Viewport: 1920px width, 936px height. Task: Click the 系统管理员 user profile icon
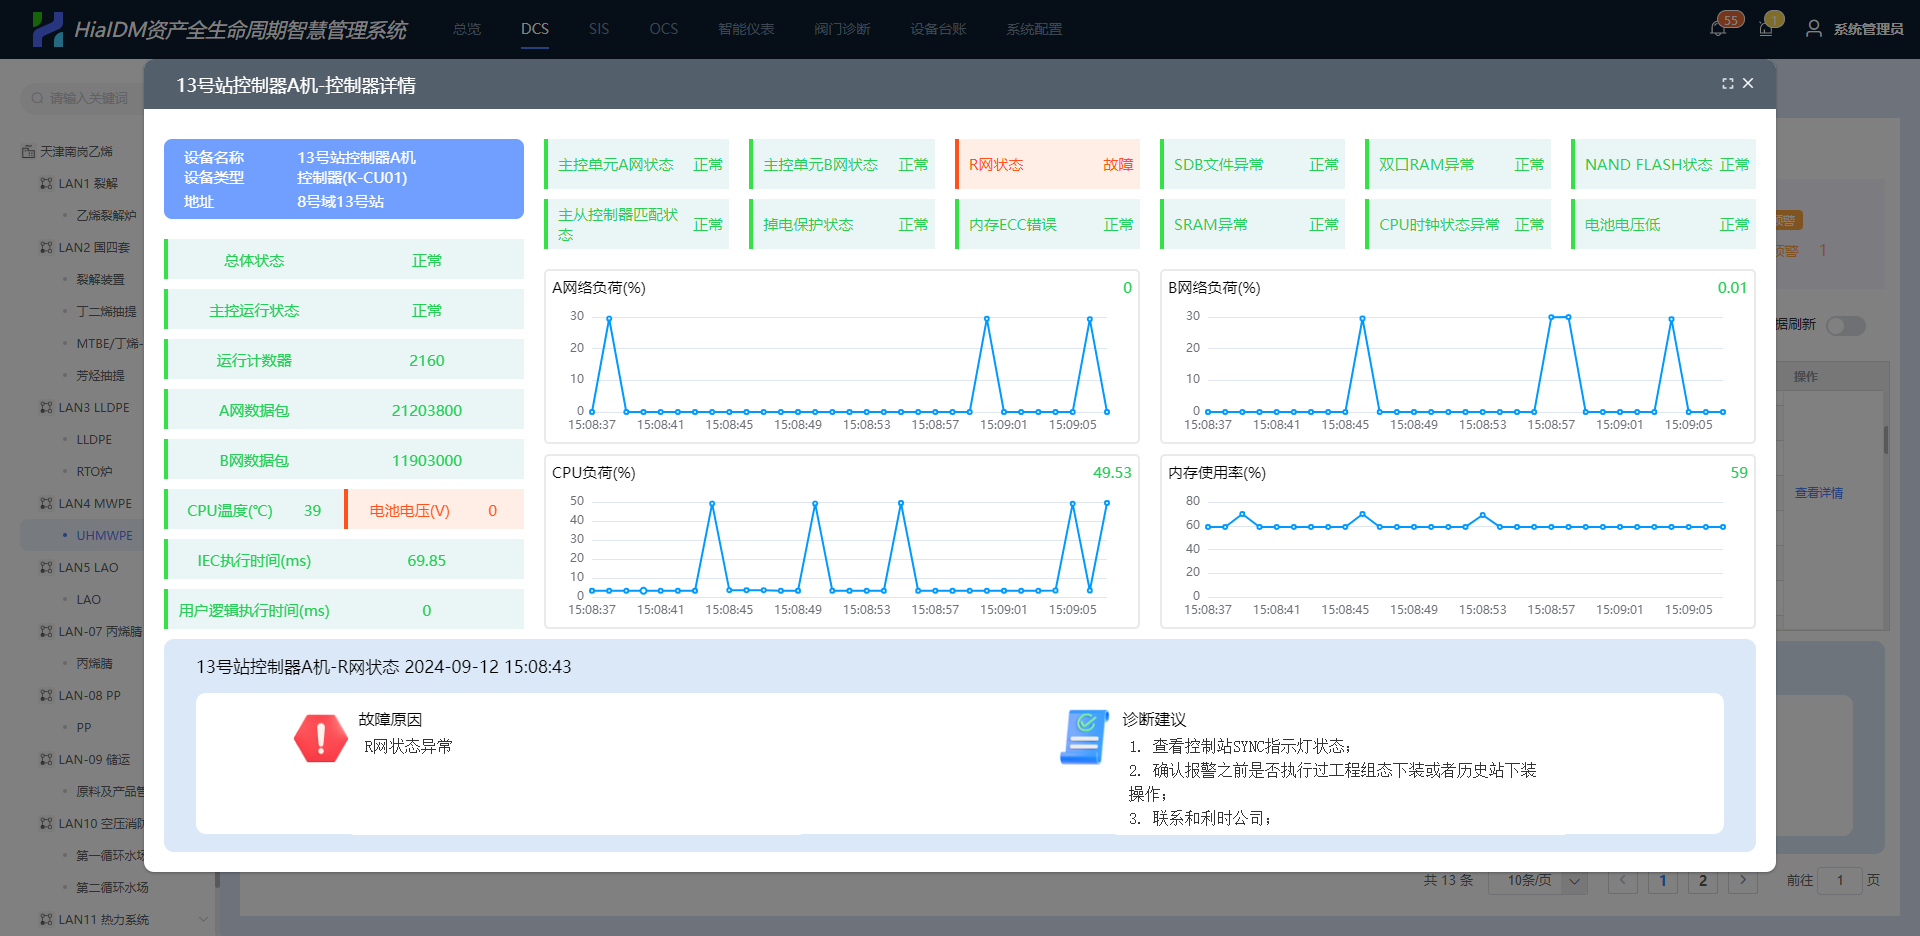(1813, 29)
